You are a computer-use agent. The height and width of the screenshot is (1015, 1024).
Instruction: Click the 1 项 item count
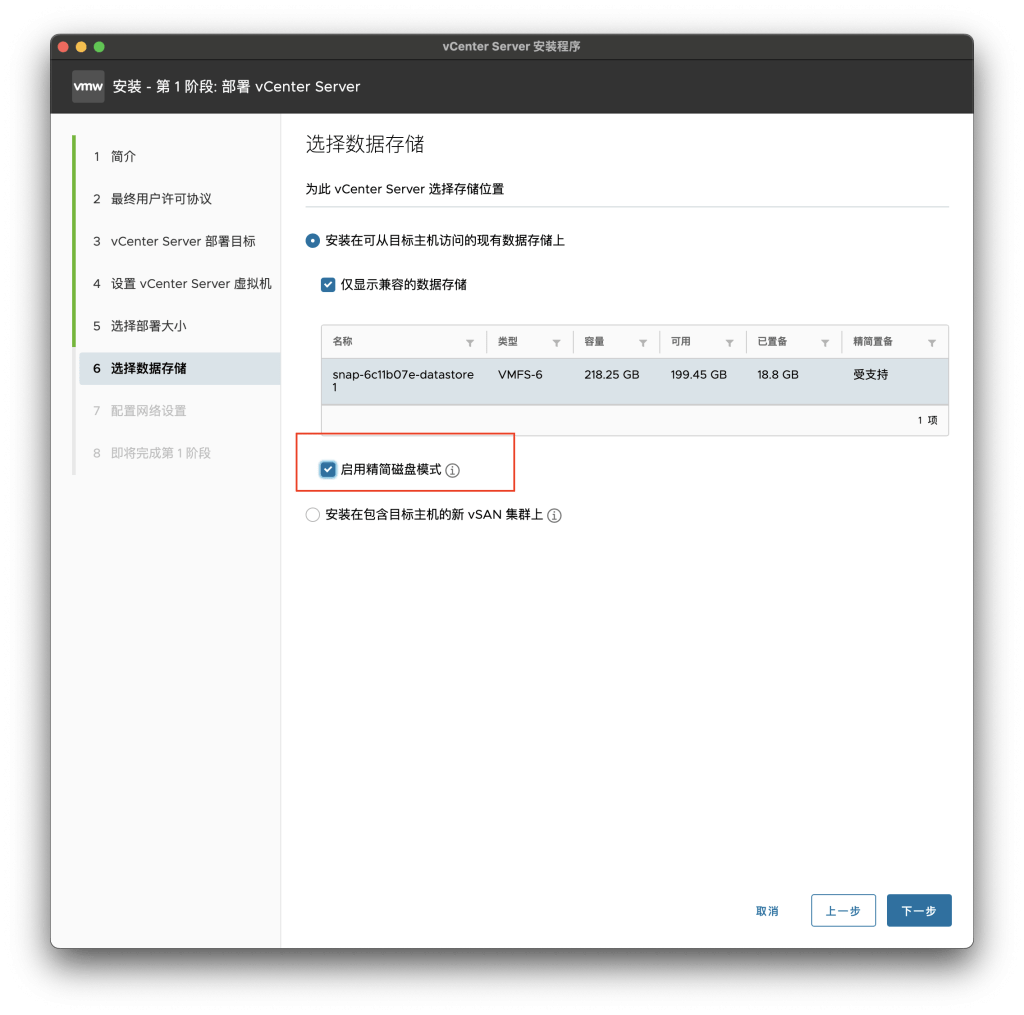[927, 421]
